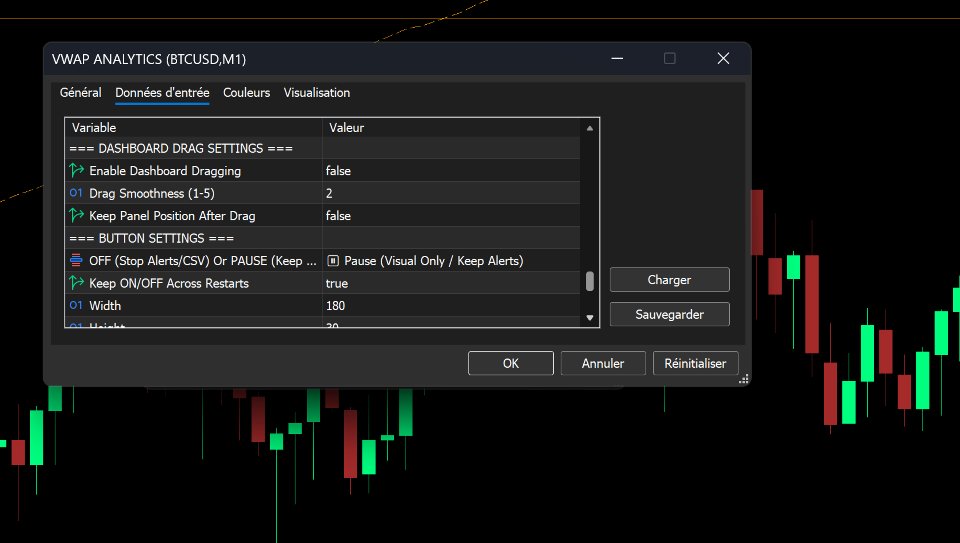Click the inputs list scrollbar thumb

click(x=590, y=281)
